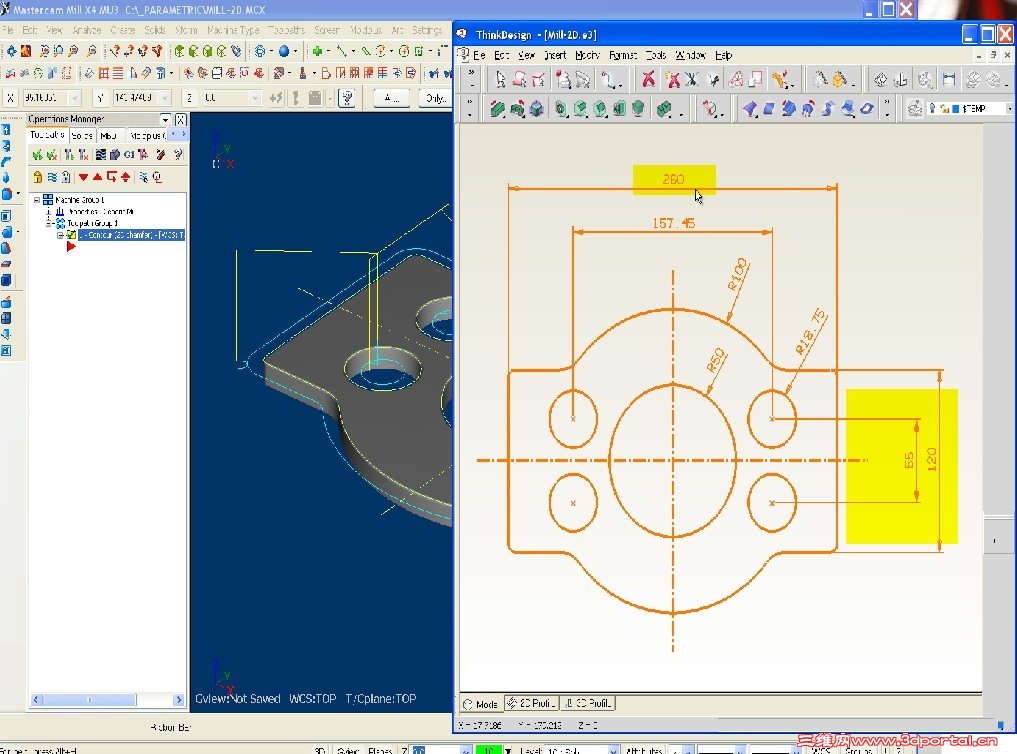Click the G1 post icon in Operations Manager
Screen dimensions: 1017x754
click(128, 154)
